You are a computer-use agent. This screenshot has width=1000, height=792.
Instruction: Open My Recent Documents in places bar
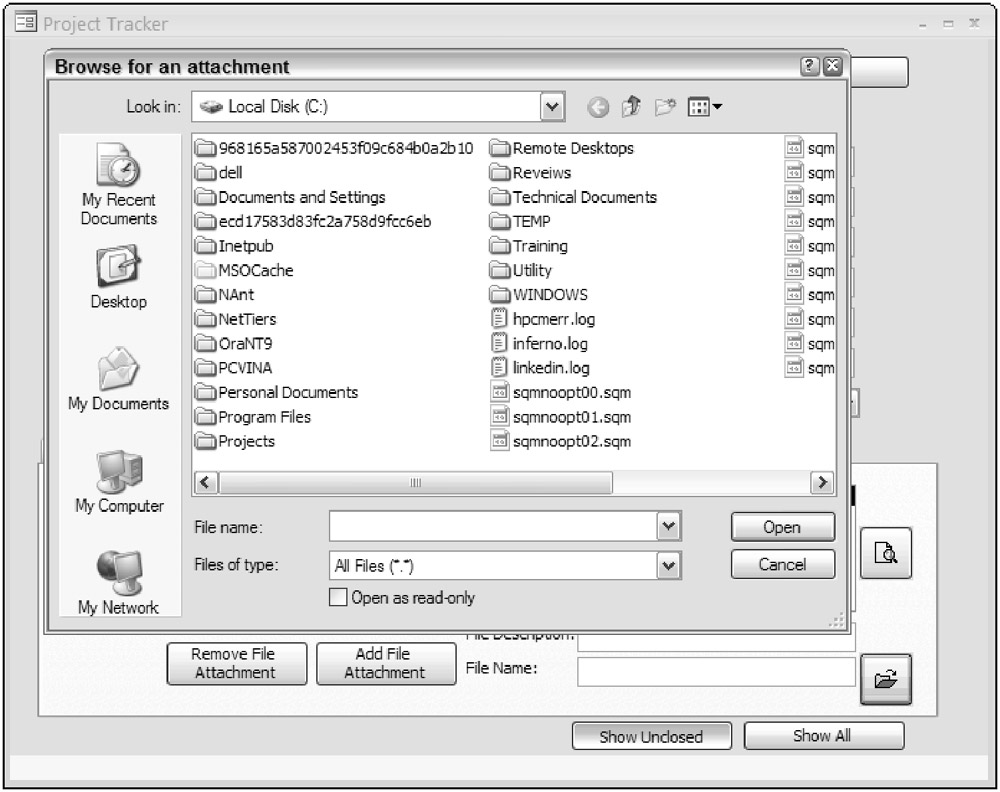119,185
